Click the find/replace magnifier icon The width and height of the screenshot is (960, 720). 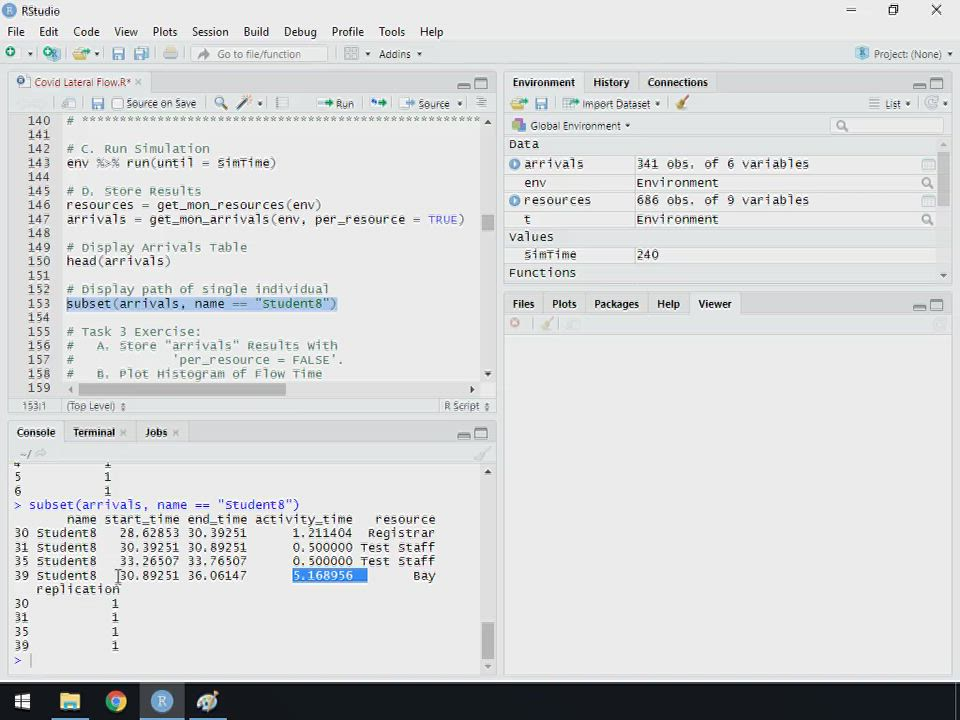[x=220, y=103]
